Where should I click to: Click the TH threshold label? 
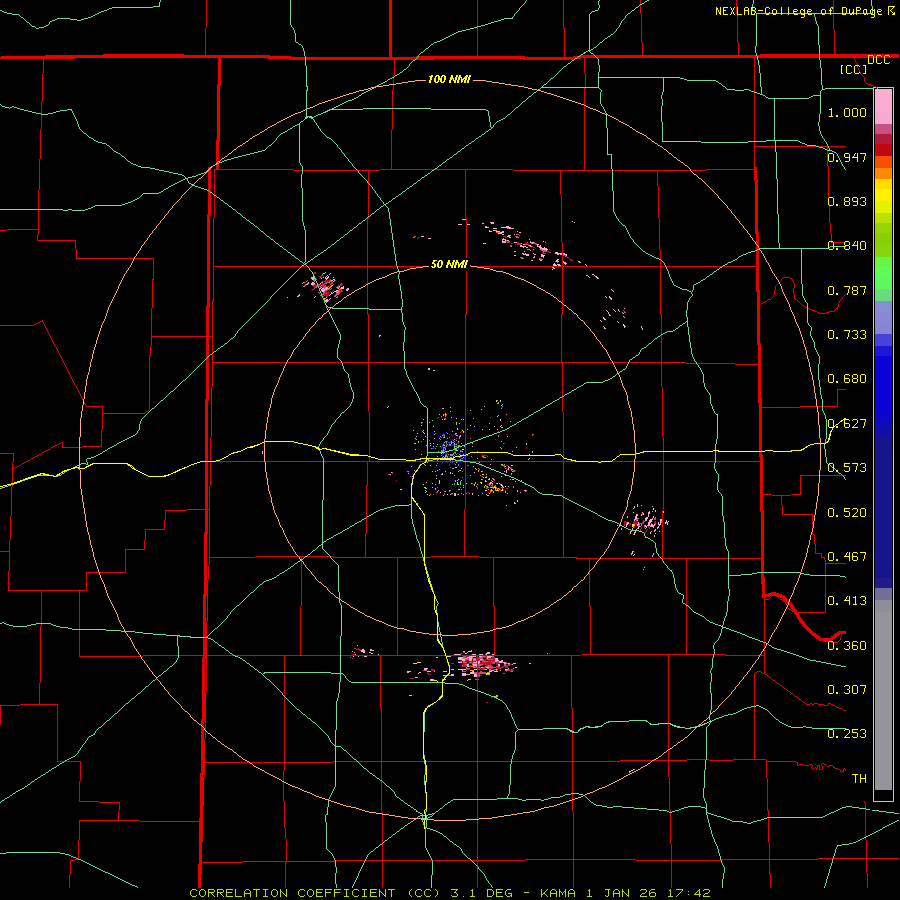(859, 779)
